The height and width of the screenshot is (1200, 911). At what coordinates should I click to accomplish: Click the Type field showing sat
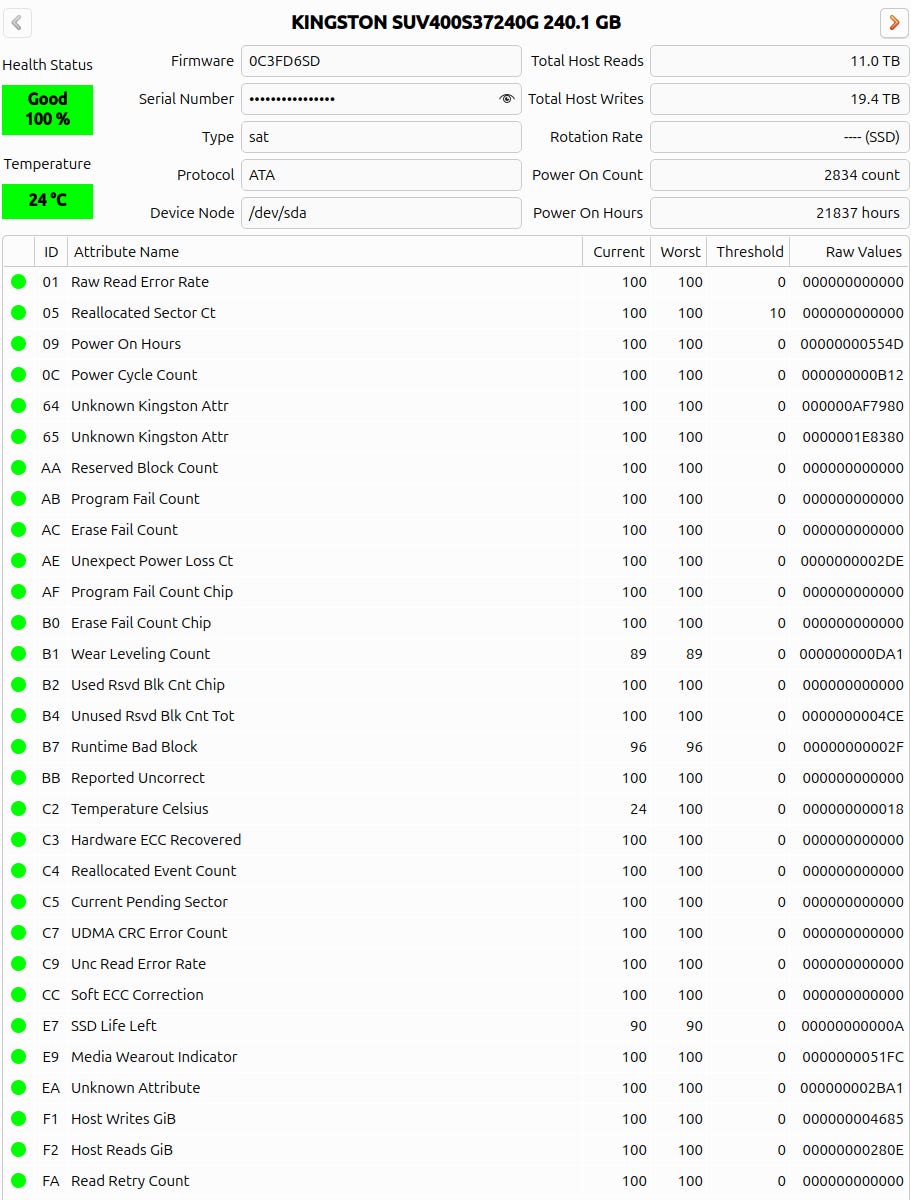click(x=381, y=137)
